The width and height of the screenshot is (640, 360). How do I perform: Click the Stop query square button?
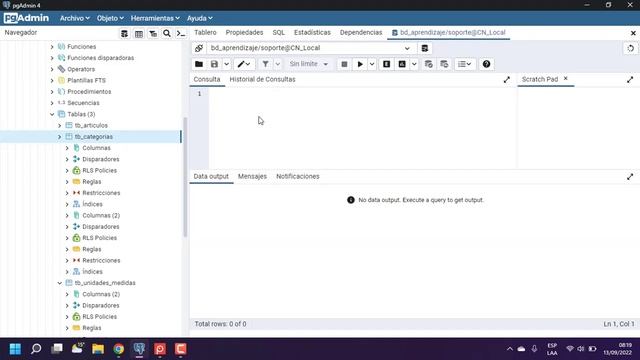tap(344, 64)
